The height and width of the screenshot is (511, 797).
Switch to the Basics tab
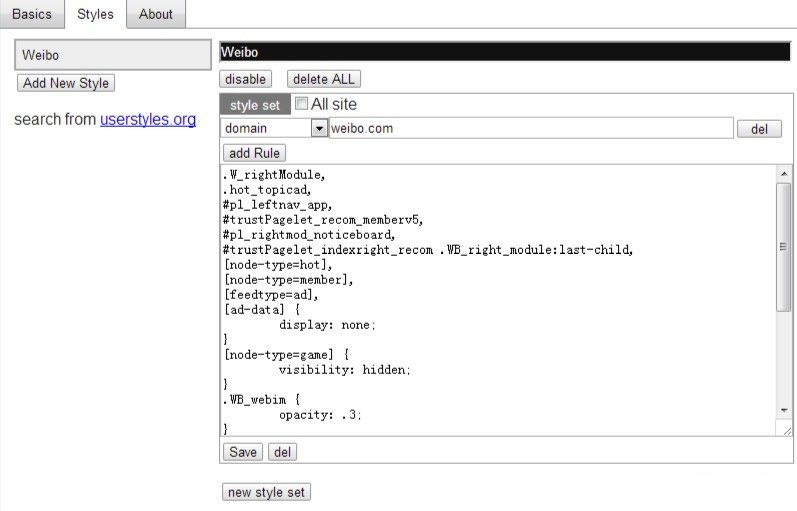(x=31, y=14)
